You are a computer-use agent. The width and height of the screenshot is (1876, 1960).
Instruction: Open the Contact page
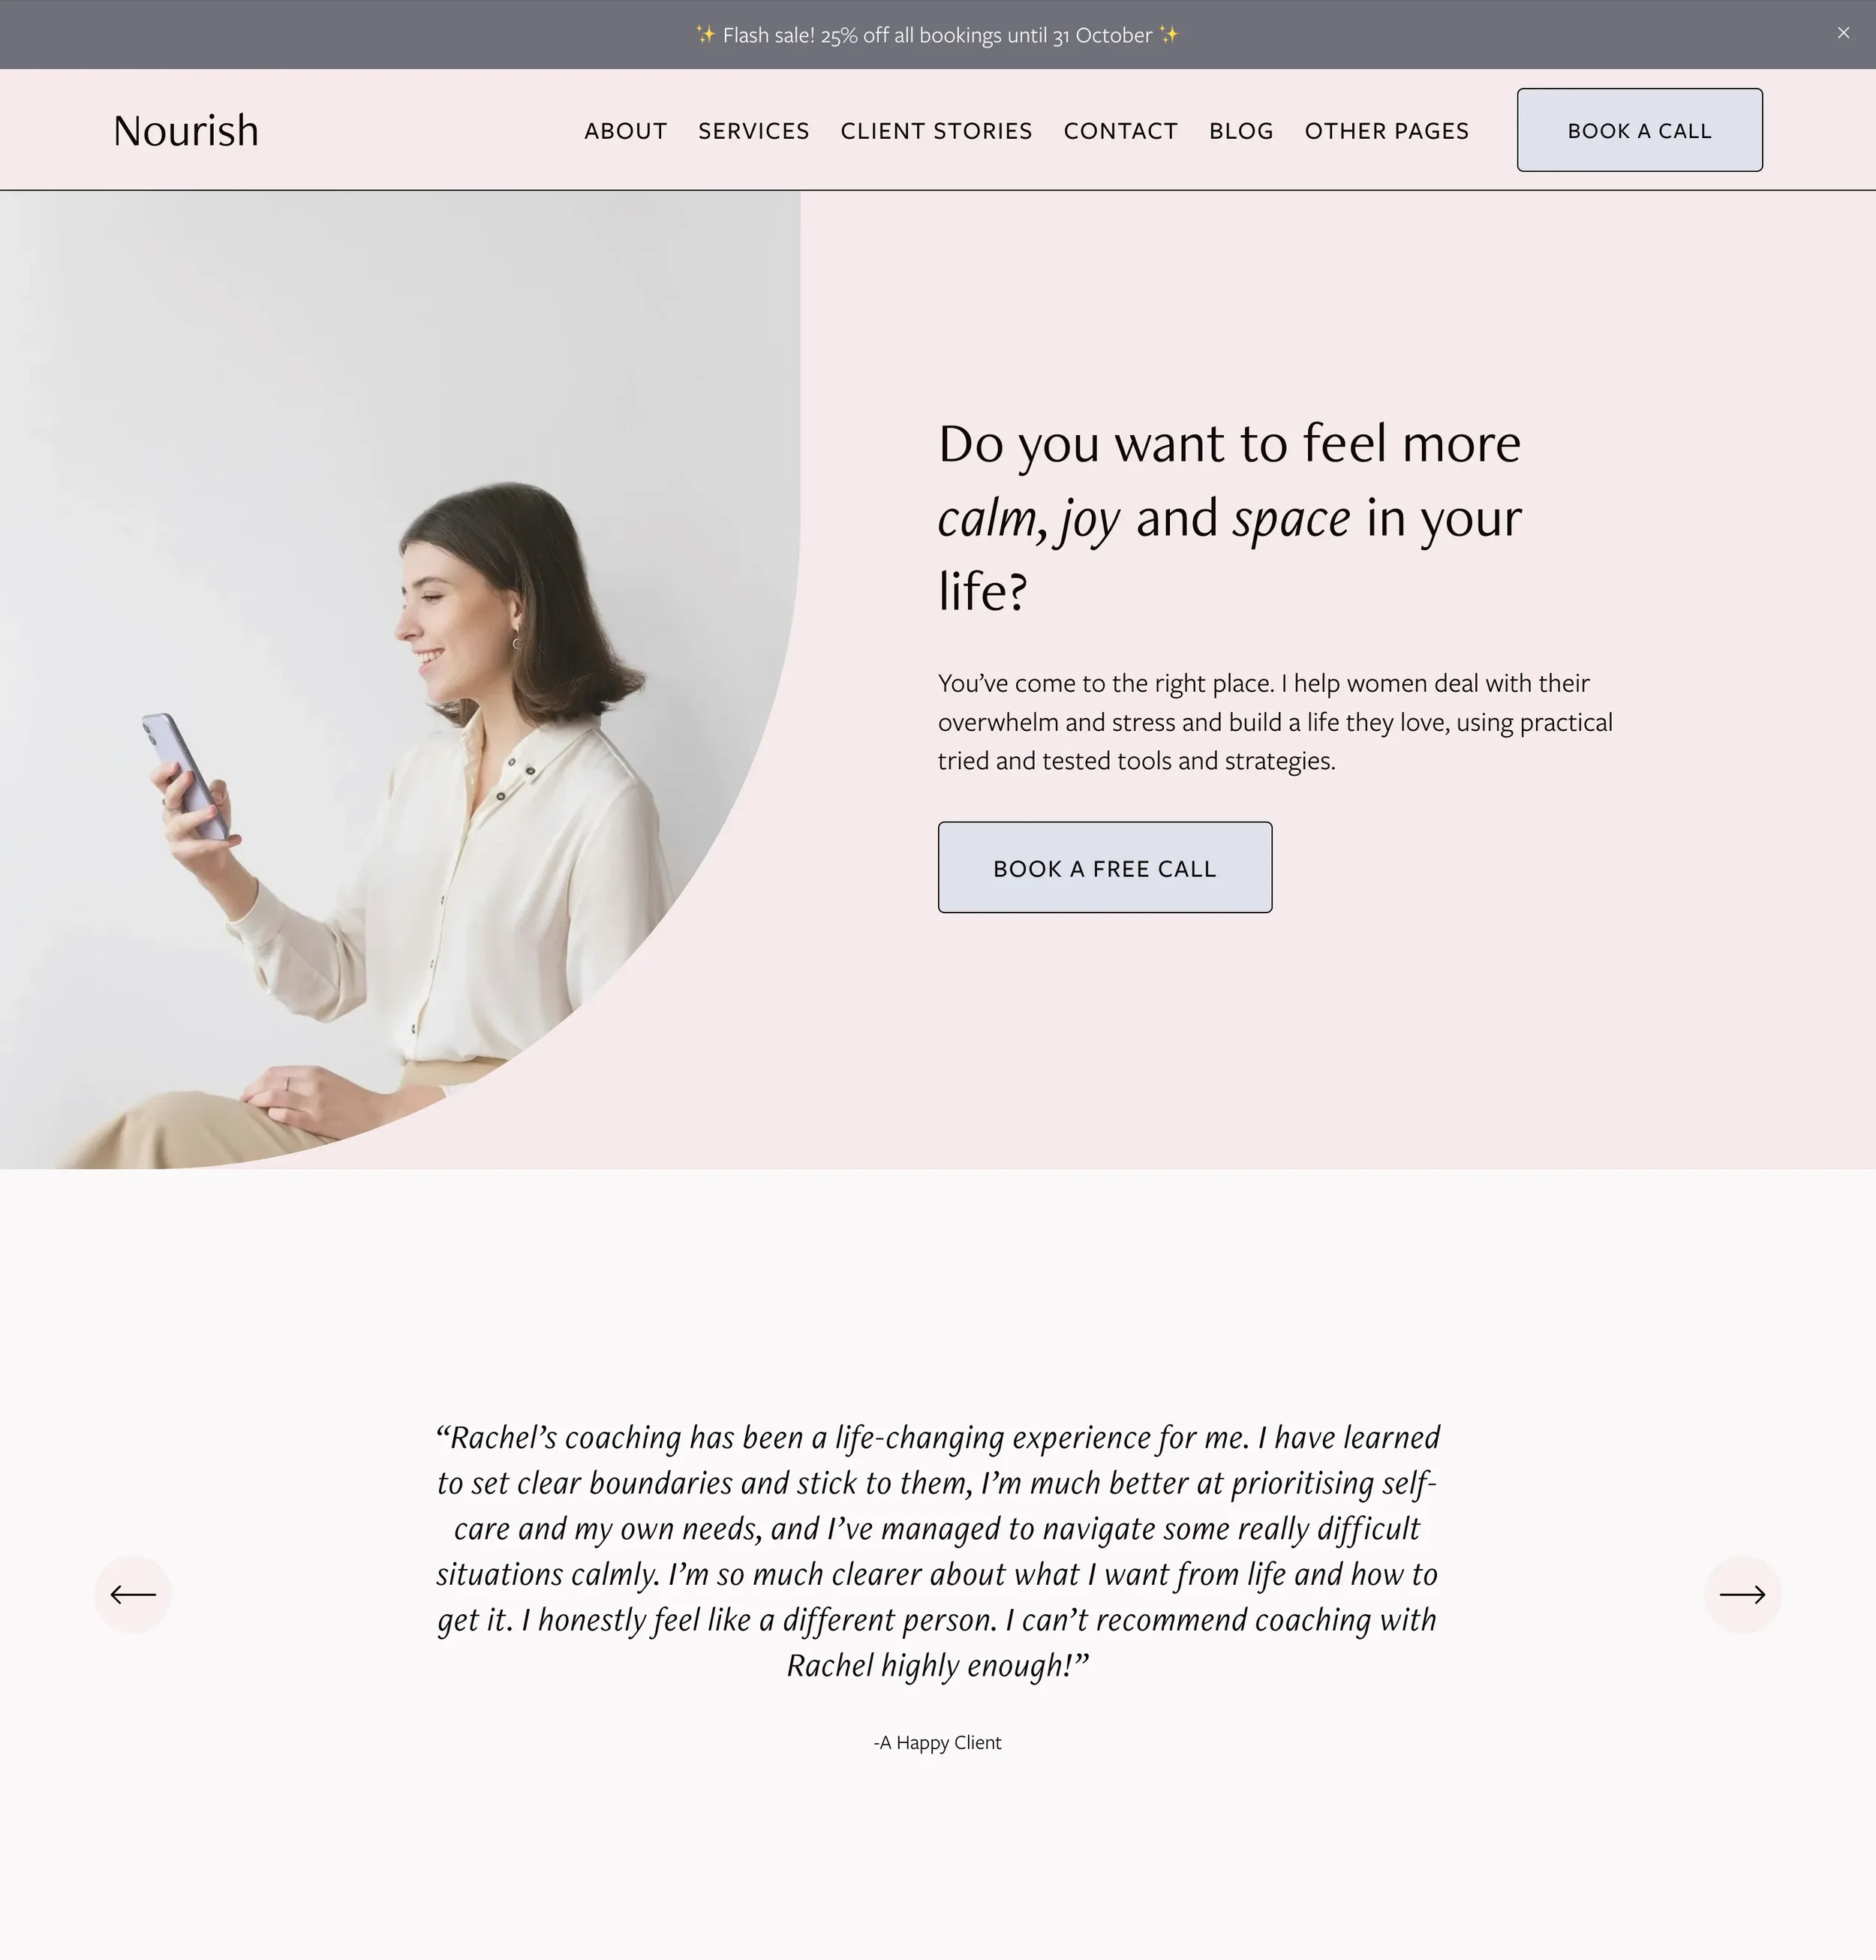pos(1121,131)
